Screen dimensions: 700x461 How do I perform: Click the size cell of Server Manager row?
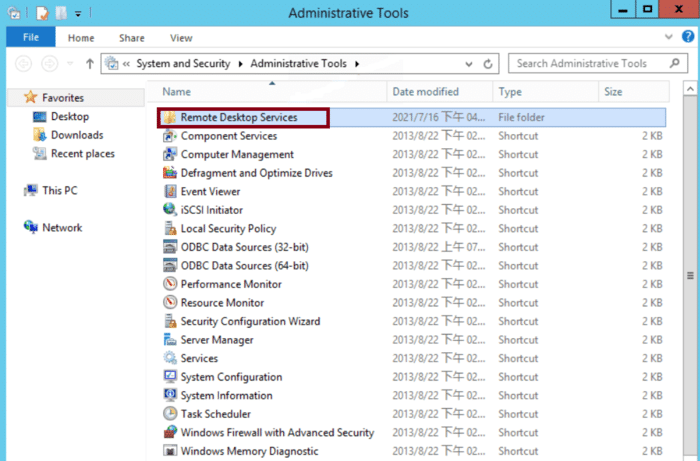point(652,340)
